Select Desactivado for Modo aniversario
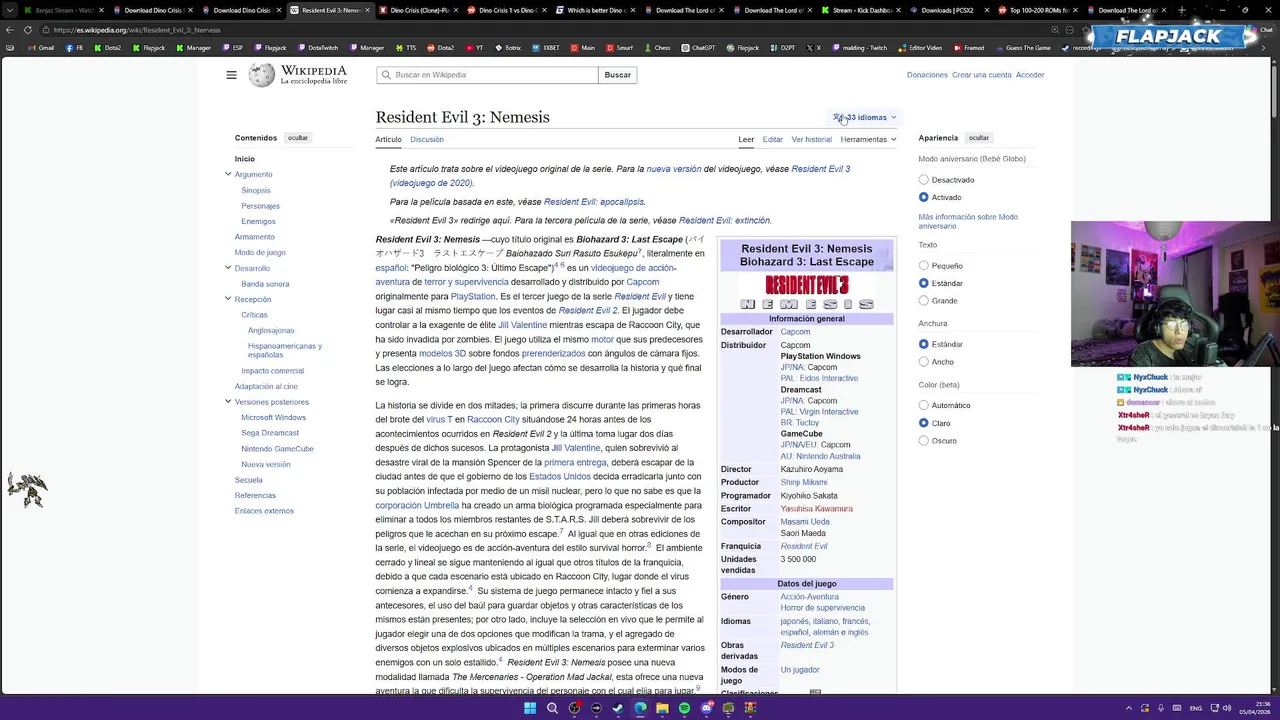This screenshot has height=720, width=1280. pos(924,180)
